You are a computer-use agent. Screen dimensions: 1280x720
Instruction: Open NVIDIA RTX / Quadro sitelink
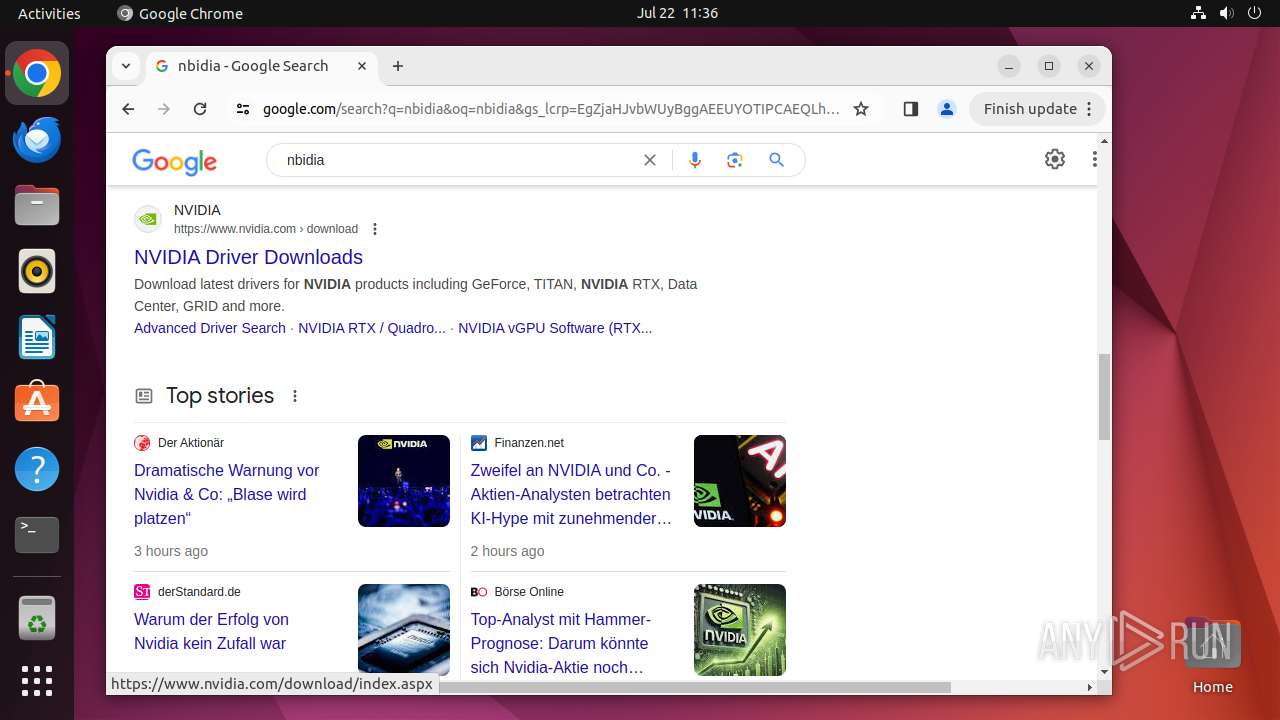coord(372,328)
